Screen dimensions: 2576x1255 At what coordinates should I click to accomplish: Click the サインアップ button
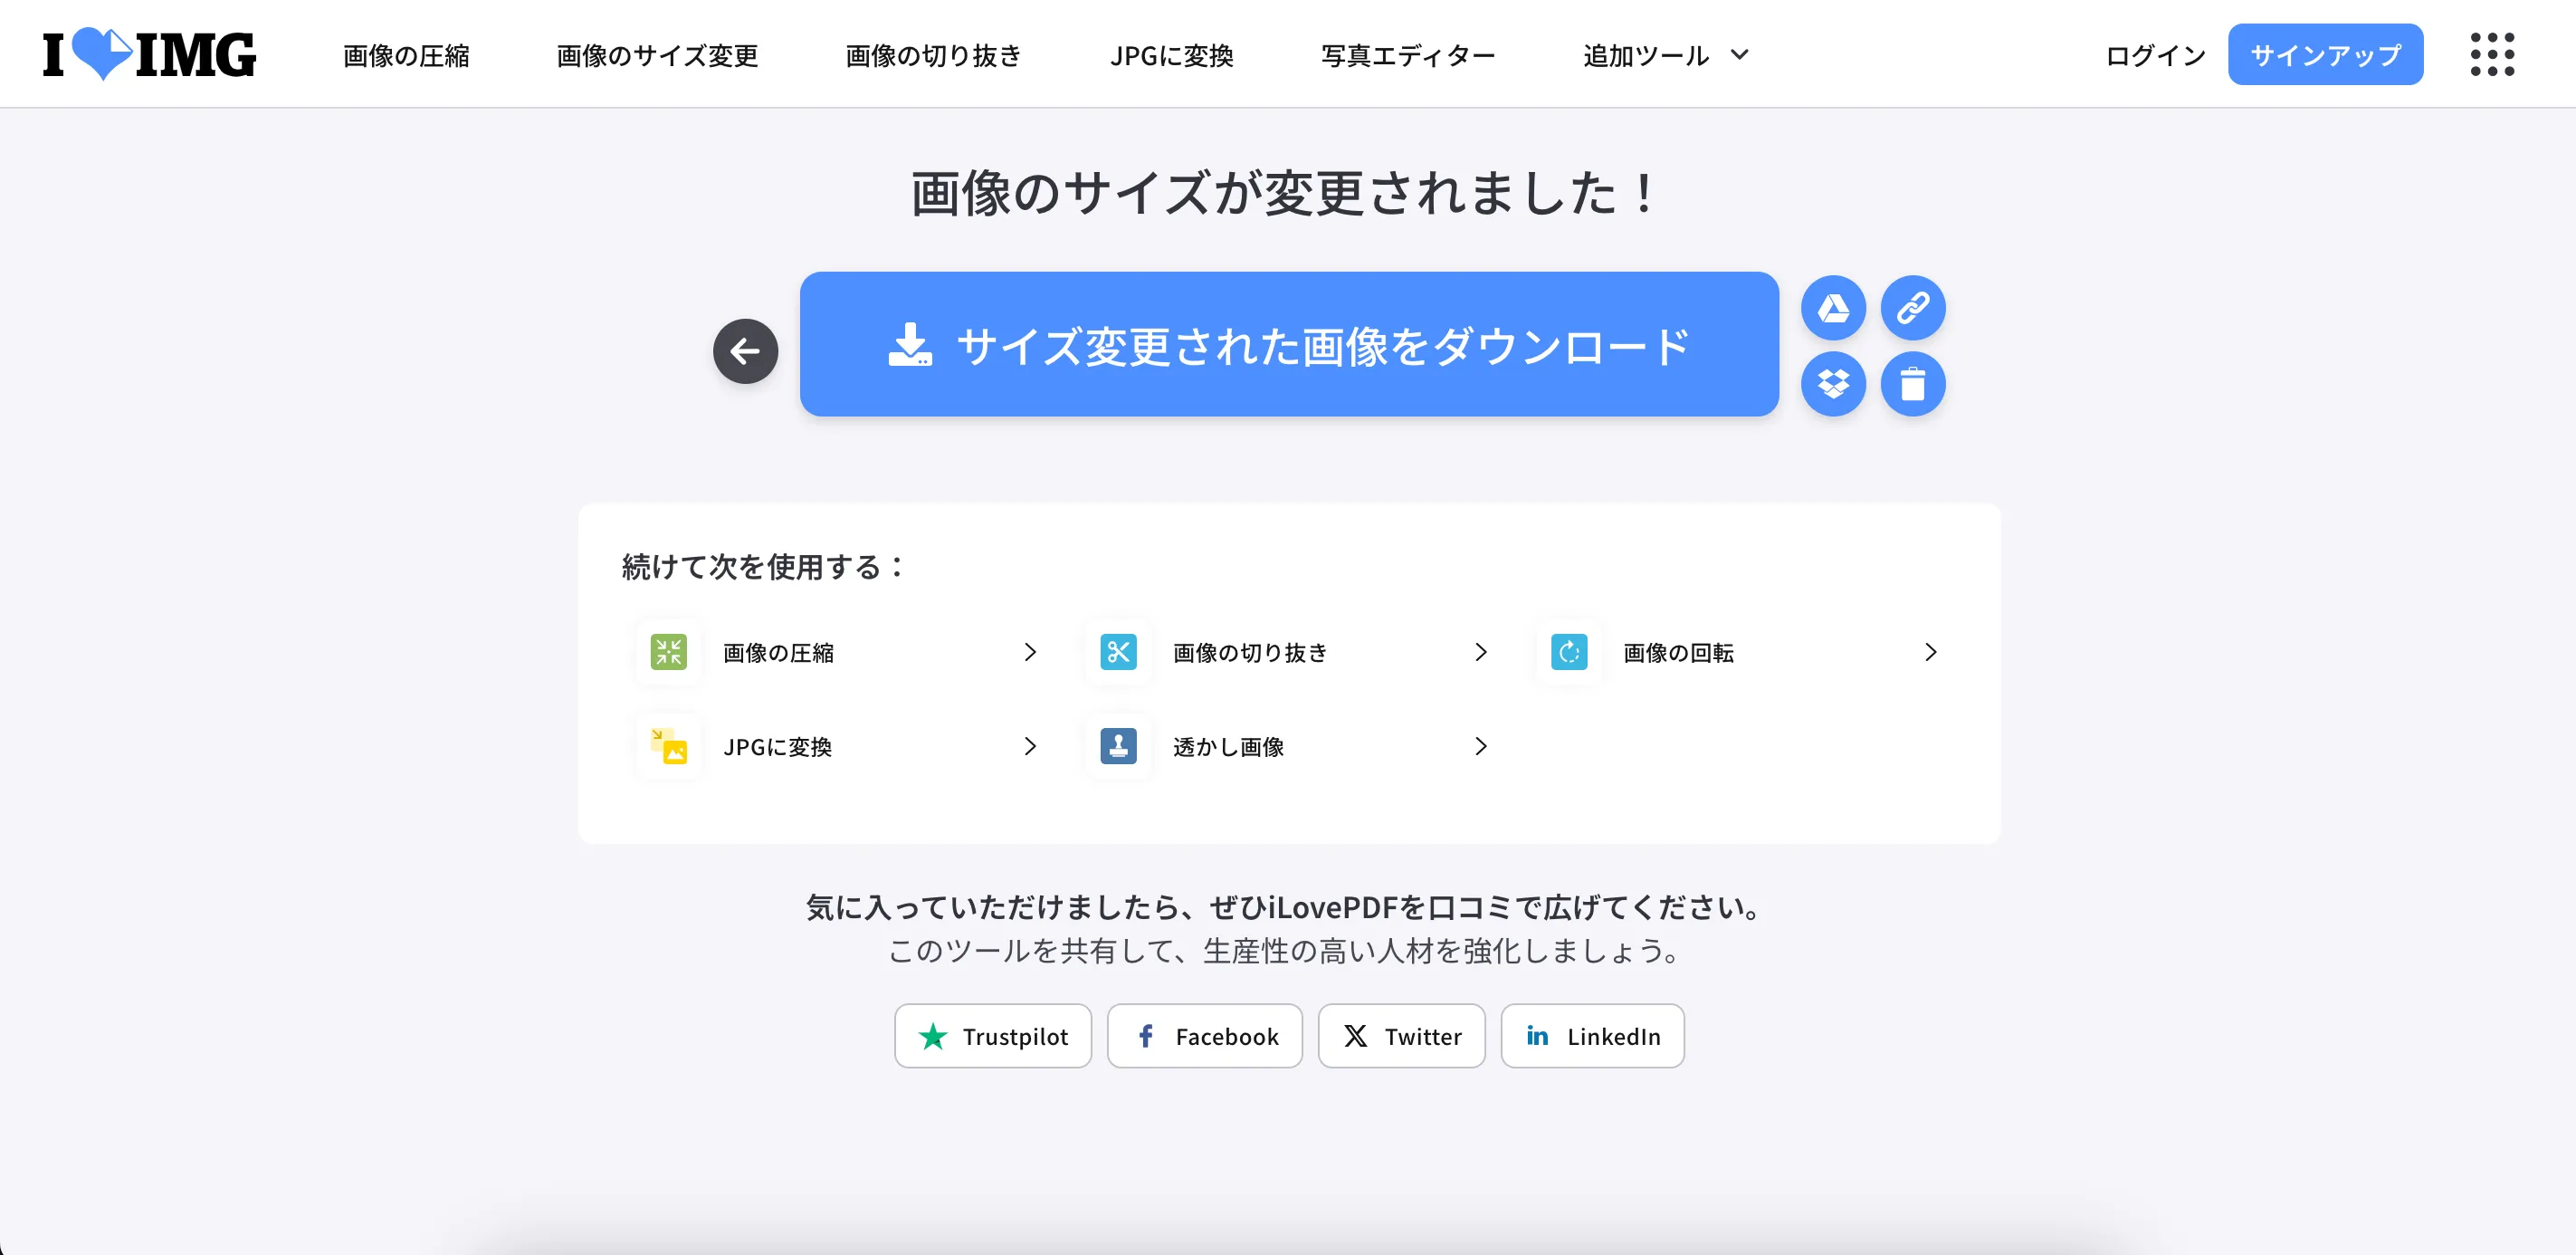[x=2325, y=54]
